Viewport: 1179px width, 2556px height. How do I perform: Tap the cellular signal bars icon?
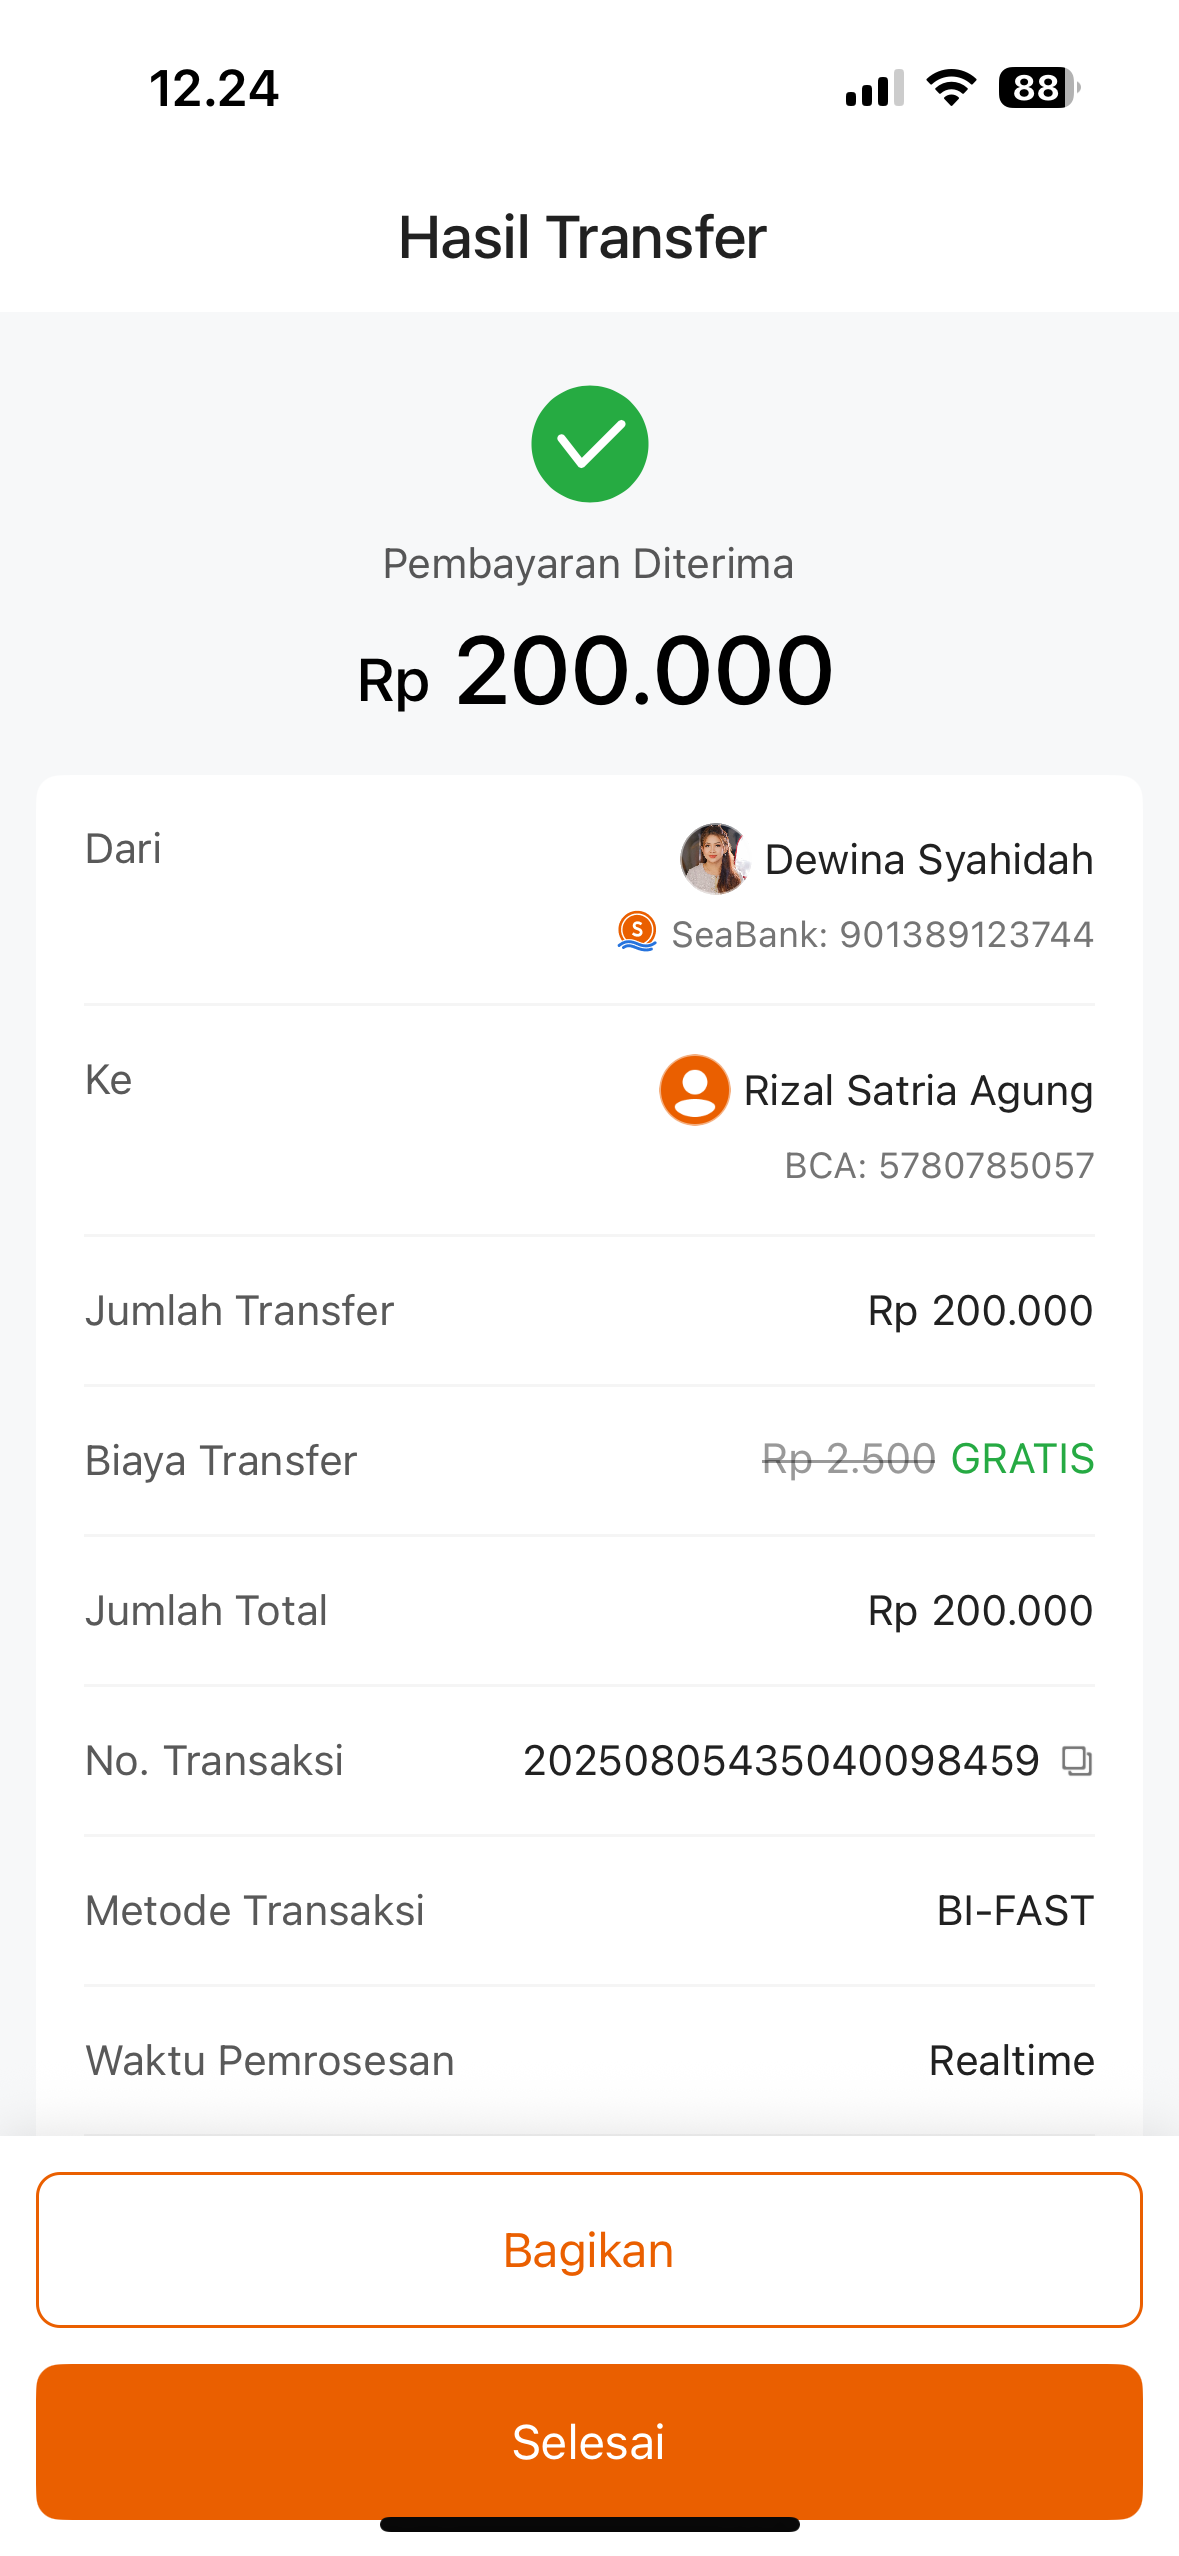tap(875, 88)
